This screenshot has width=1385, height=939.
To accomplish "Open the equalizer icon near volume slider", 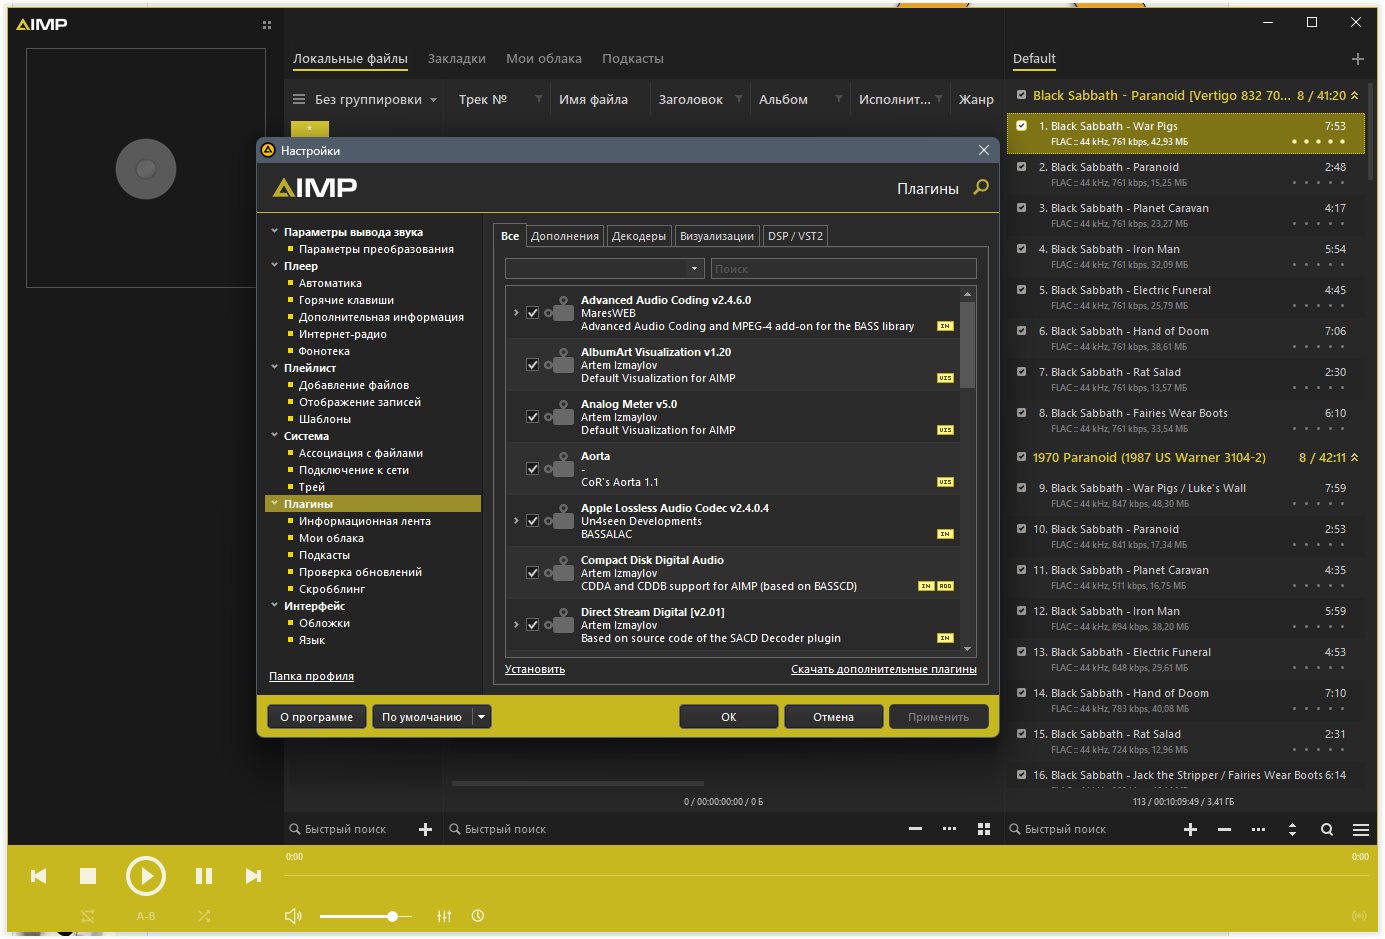I will point(444,916).
